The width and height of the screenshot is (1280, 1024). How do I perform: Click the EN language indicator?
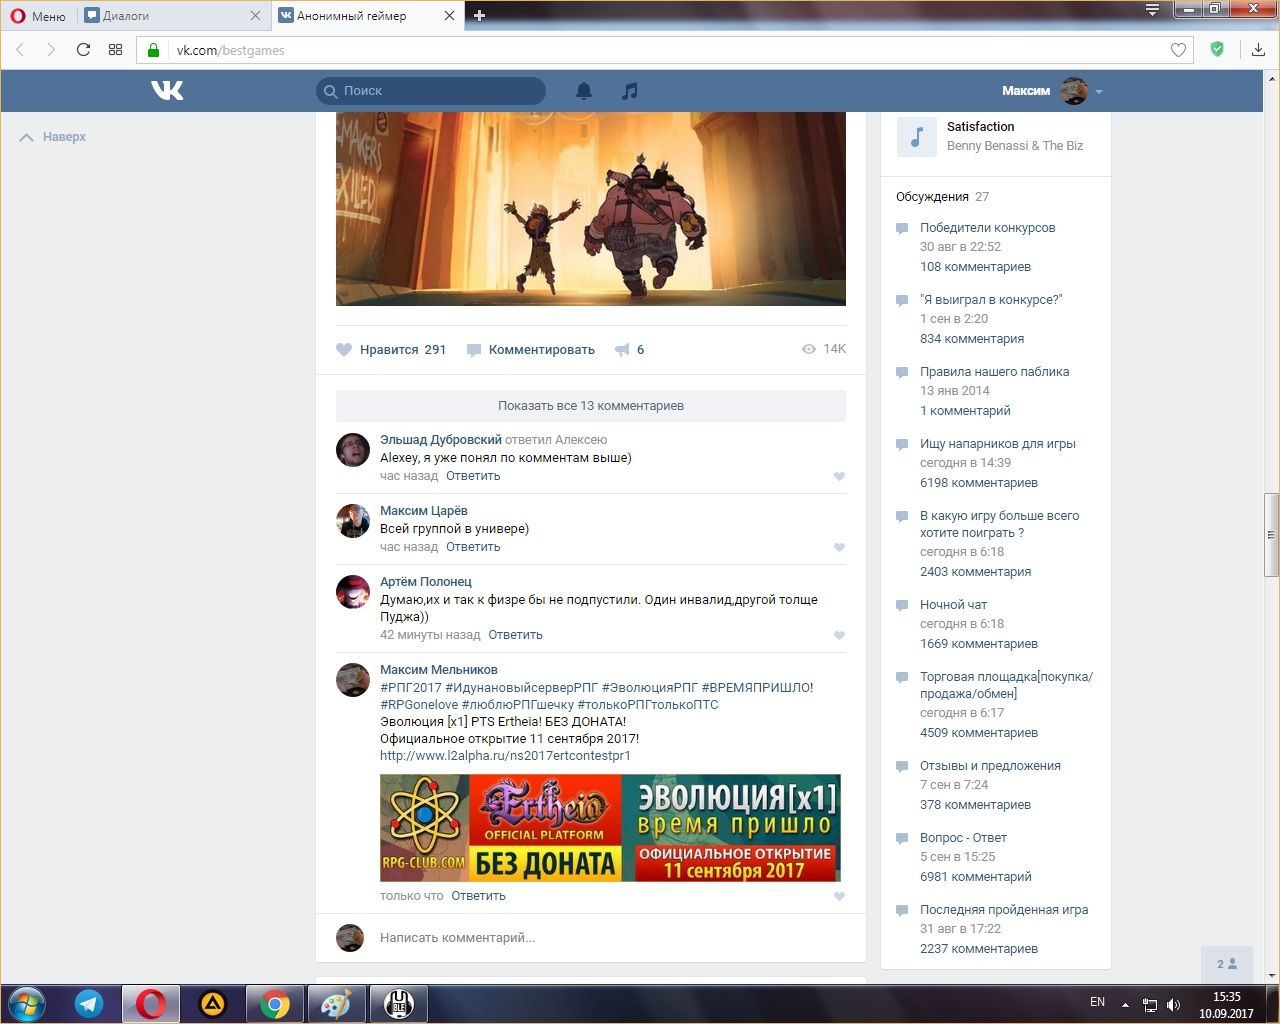[x=1097, y=1002]
